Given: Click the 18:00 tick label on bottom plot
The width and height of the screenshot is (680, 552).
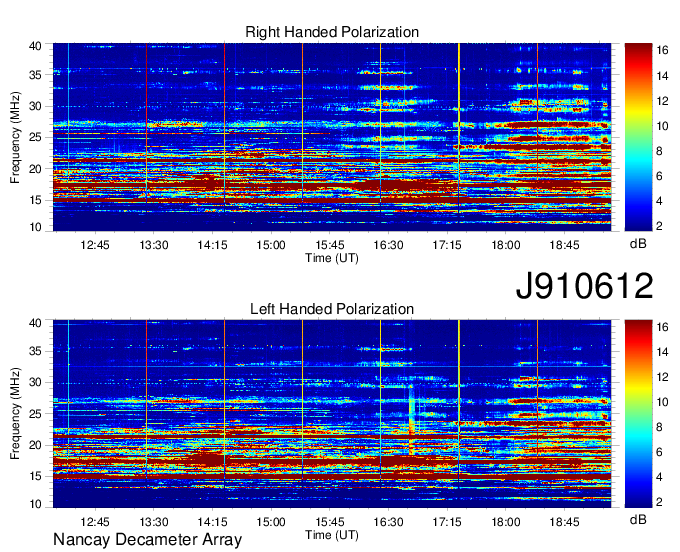Looking at the screenshot, I should (506, 522).
